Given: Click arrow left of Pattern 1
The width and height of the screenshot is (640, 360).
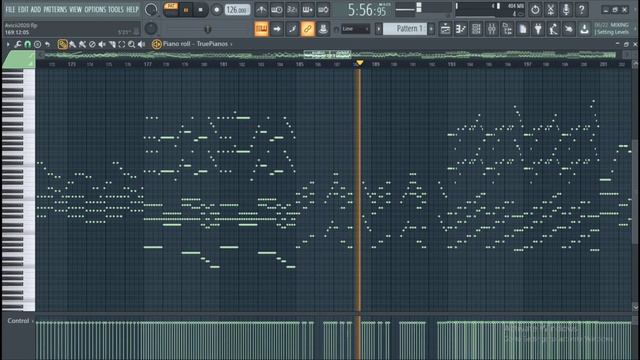Looking at the screenshot, I should [378, 29].
